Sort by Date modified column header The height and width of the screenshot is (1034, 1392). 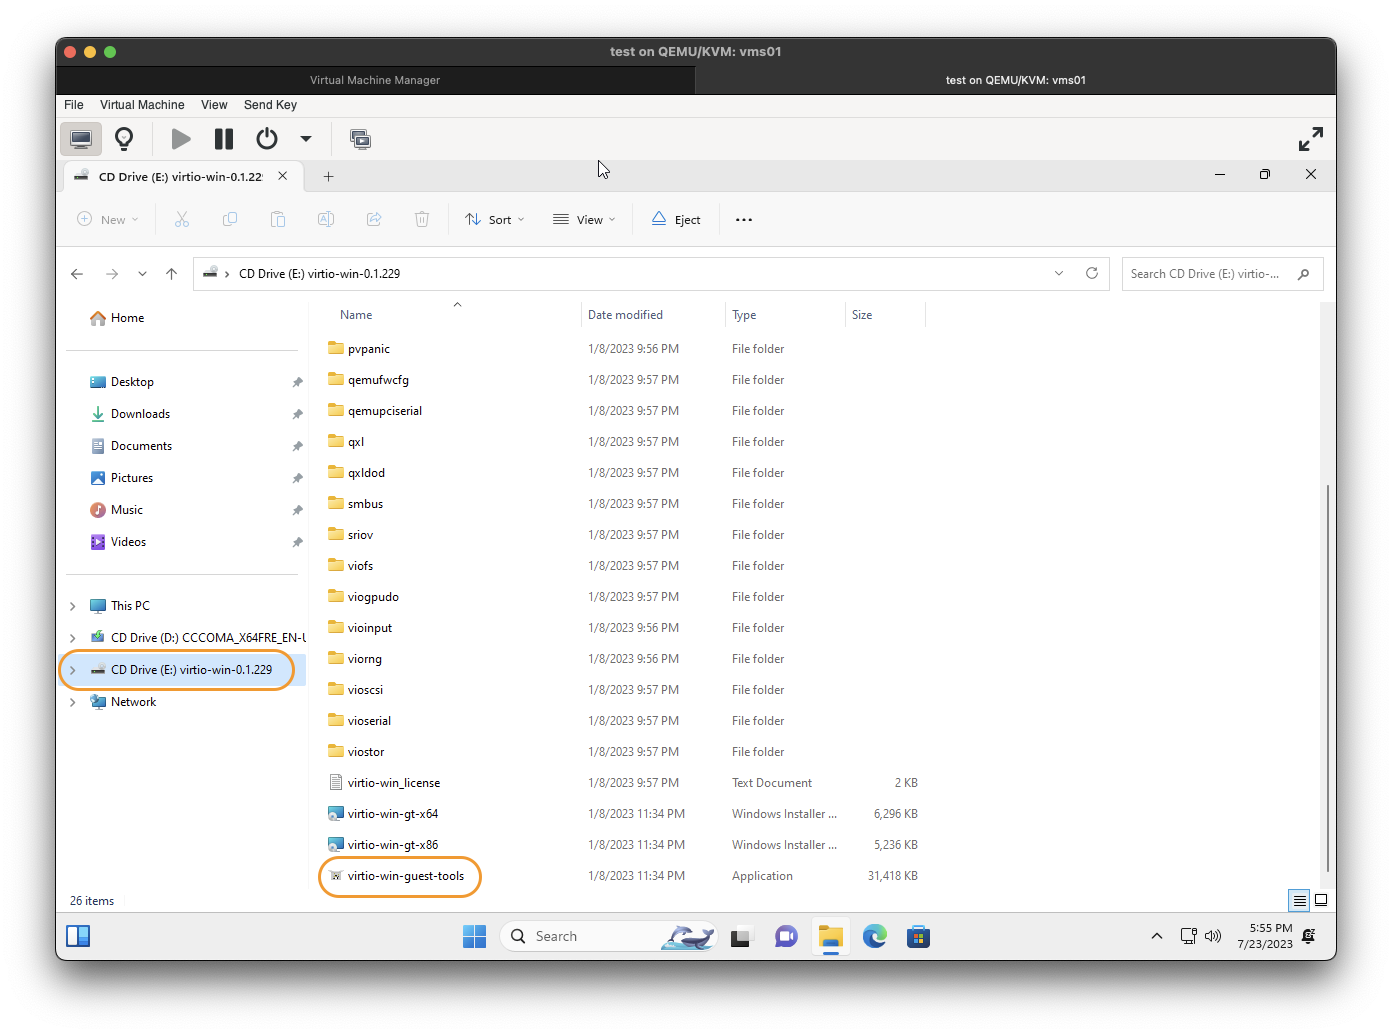[625, 315]
